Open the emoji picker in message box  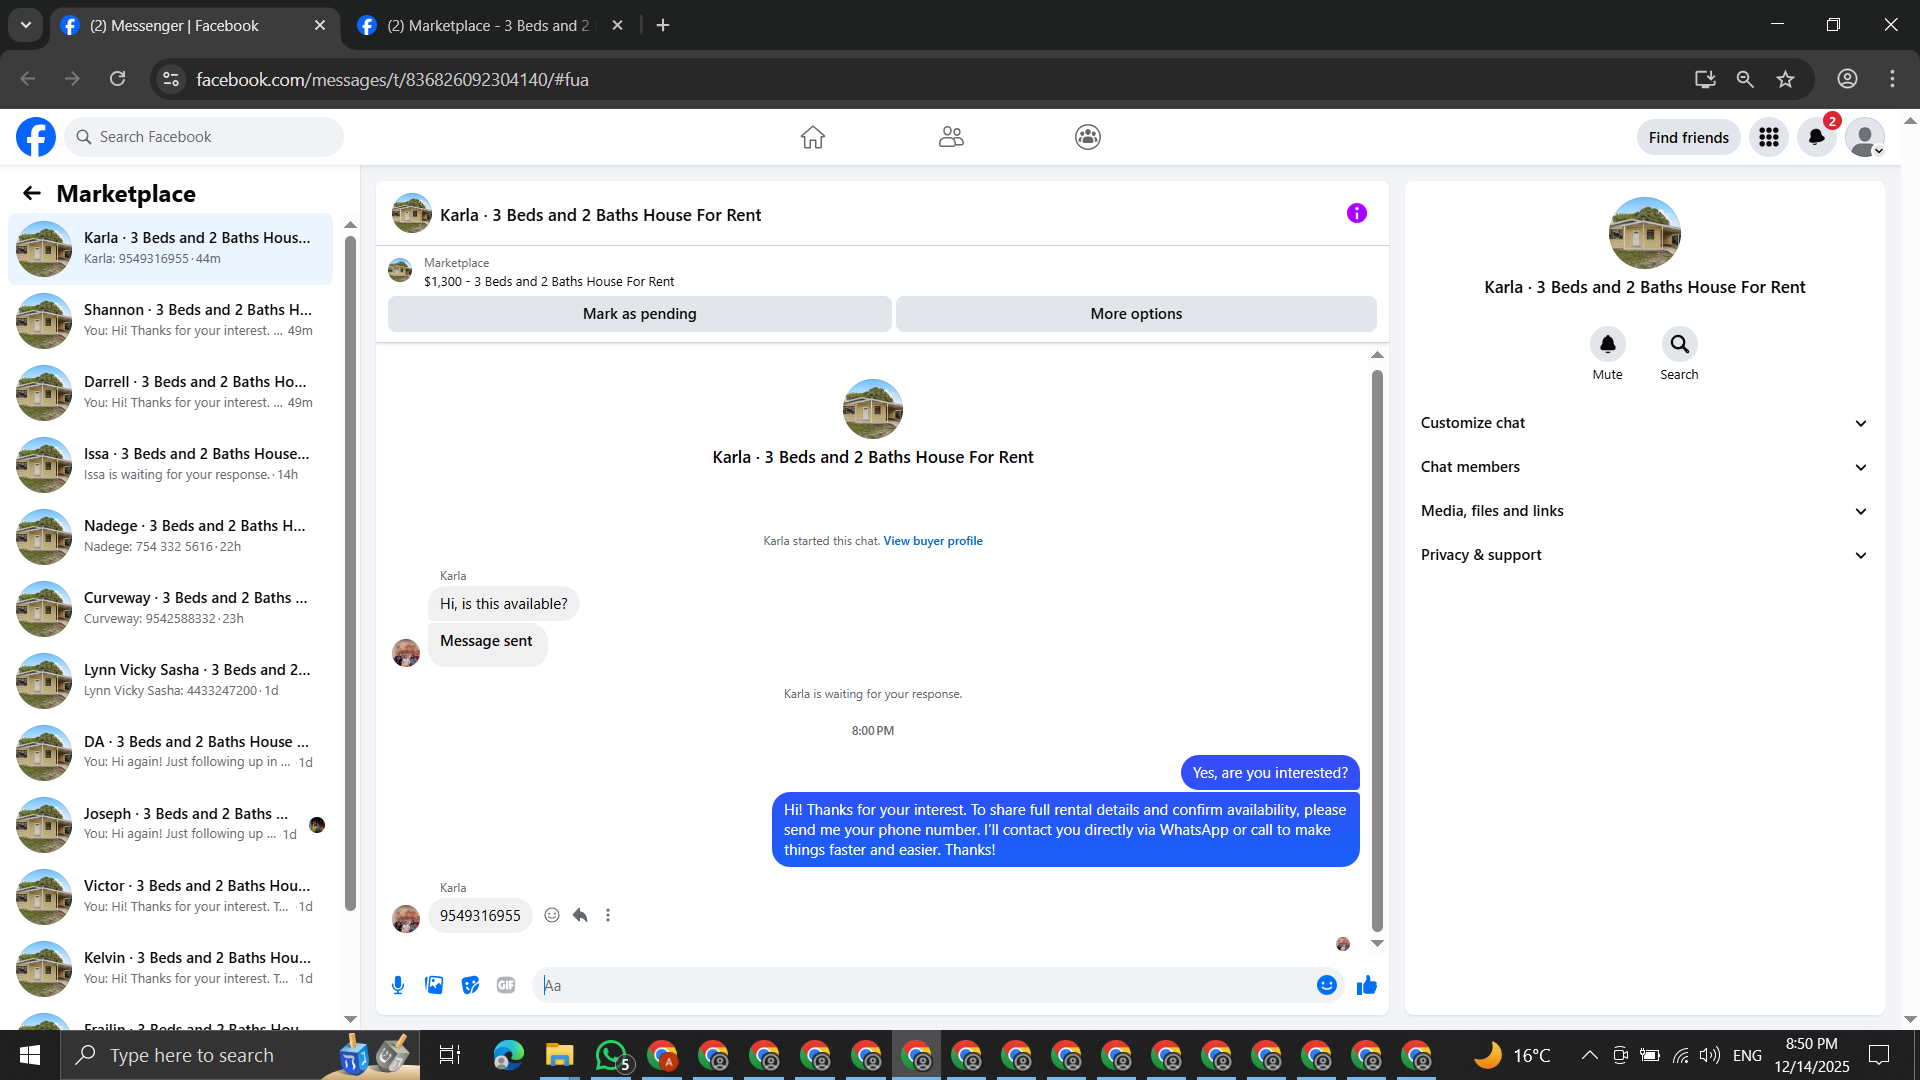click(1326, 985)
